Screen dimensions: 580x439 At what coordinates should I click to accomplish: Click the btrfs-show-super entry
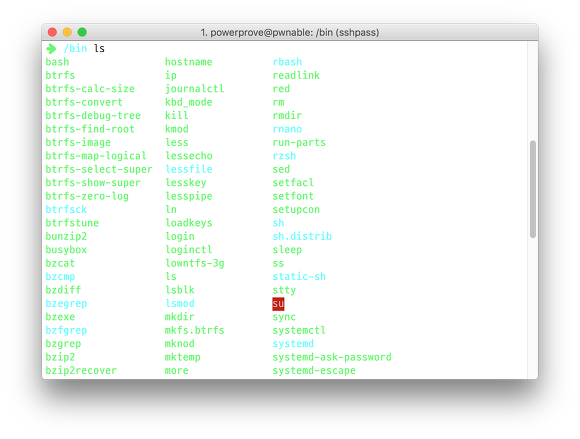[x=93, y=183]
